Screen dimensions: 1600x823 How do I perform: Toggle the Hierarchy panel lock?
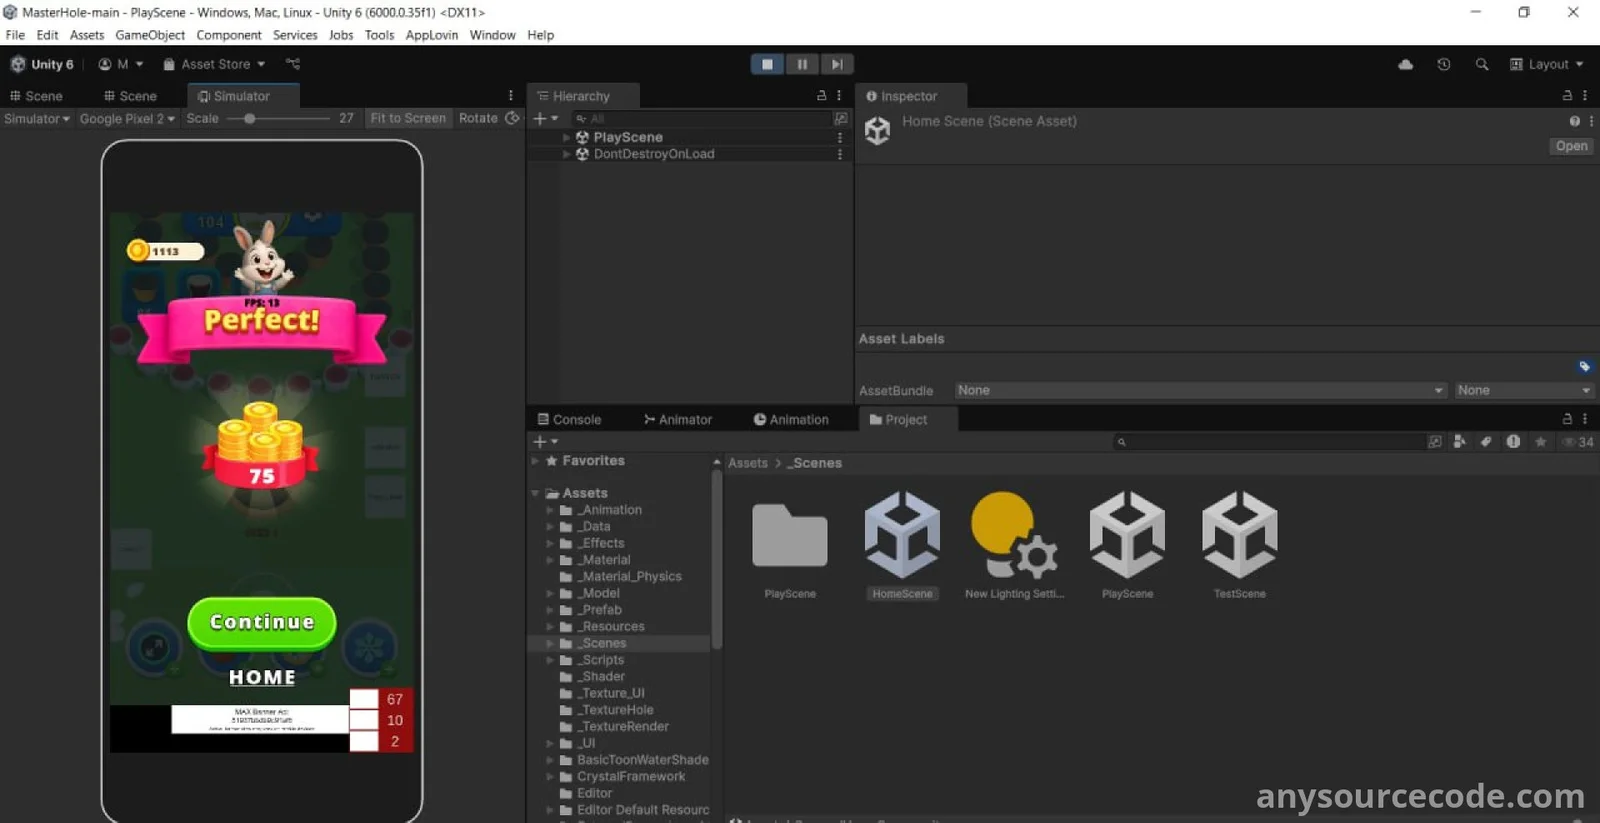click(x=821, y=96)
